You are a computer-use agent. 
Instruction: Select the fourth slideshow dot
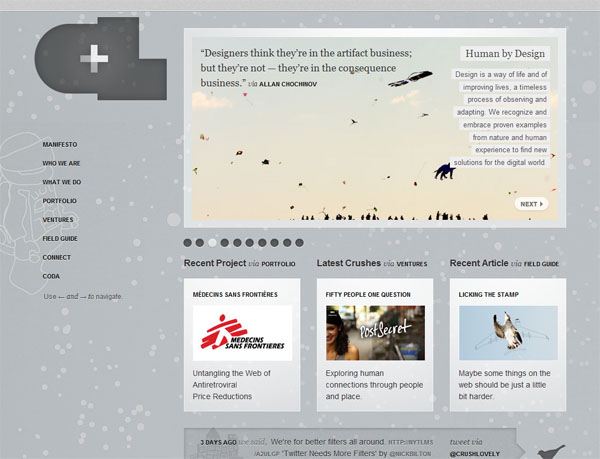pos(225,243)
